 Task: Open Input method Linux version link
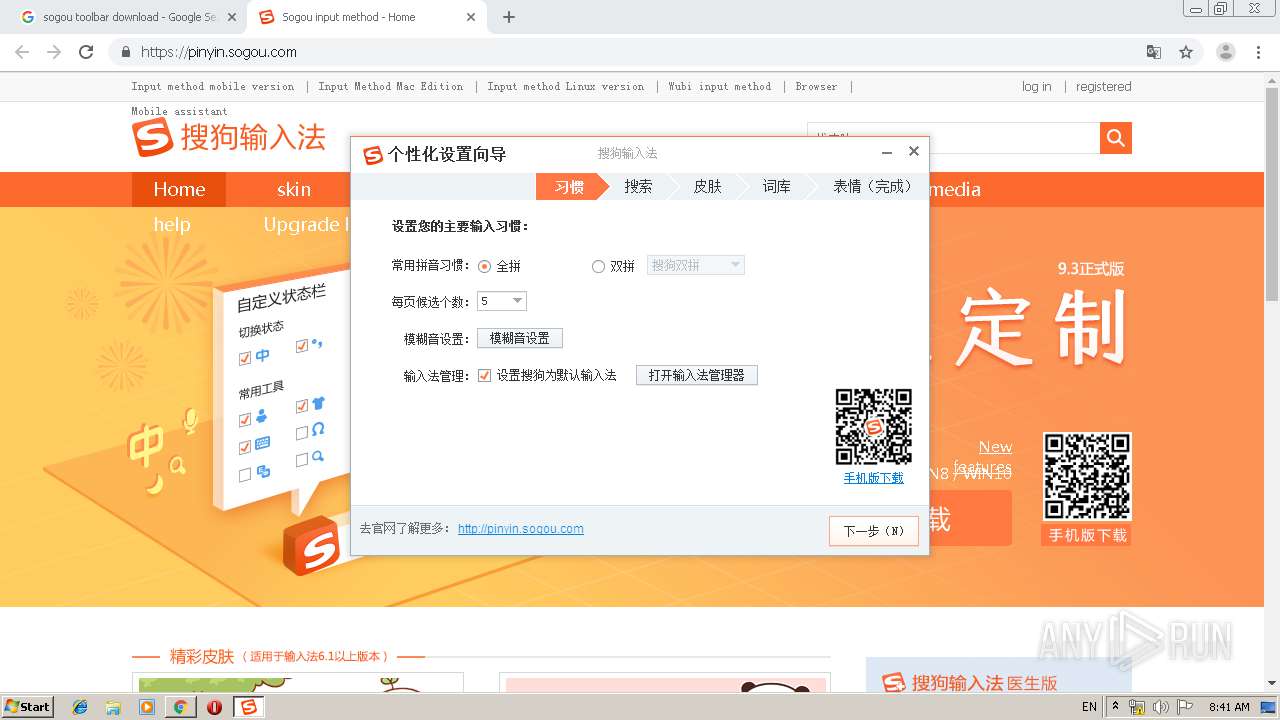pyautogui.click(x=566, y=86)
